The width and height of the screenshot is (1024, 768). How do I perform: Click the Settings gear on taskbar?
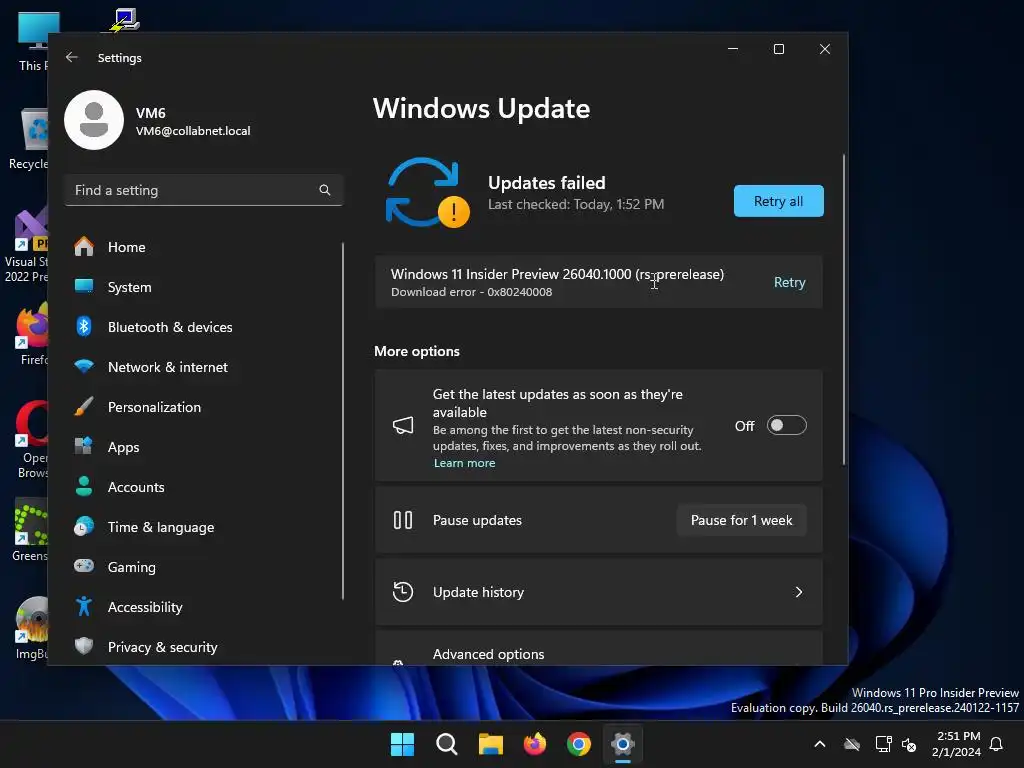(x=623, y=744)
